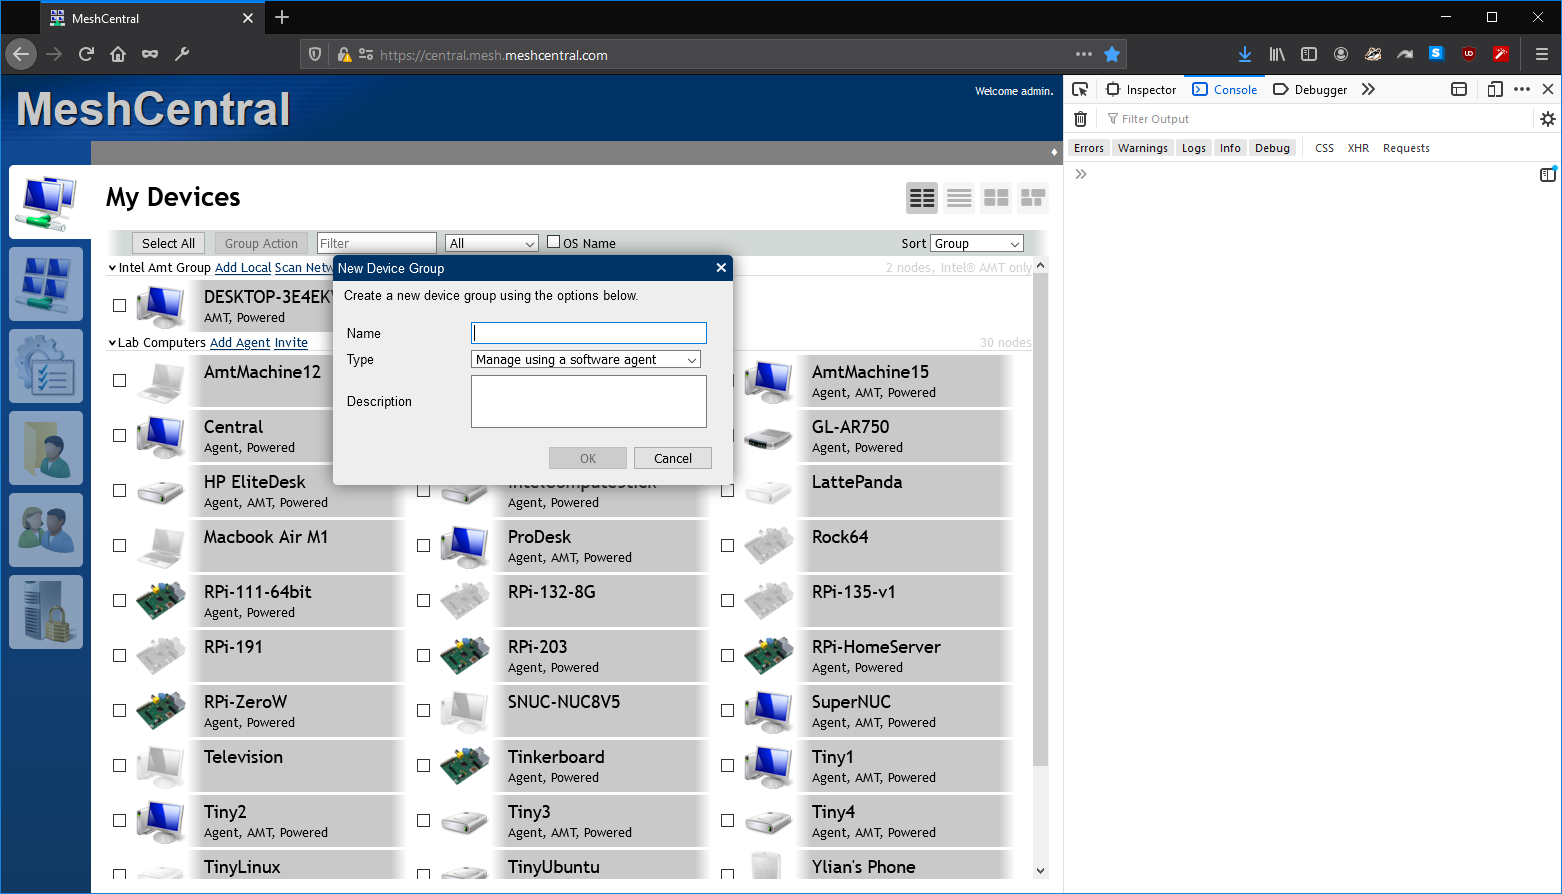Screen dimensions: 1562x894
Task: Click the Add Agent link
Action: click(240, 342)
